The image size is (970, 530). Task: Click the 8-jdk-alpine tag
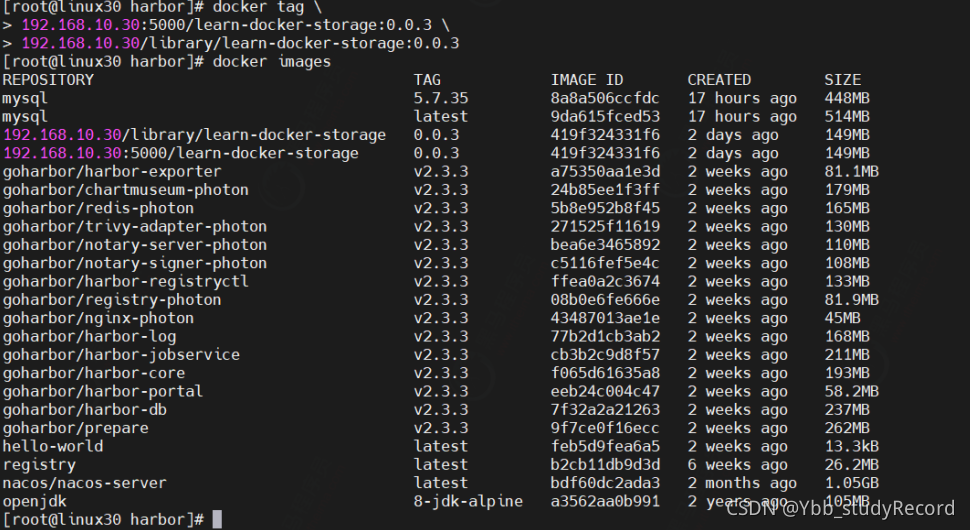coord(468,501)
